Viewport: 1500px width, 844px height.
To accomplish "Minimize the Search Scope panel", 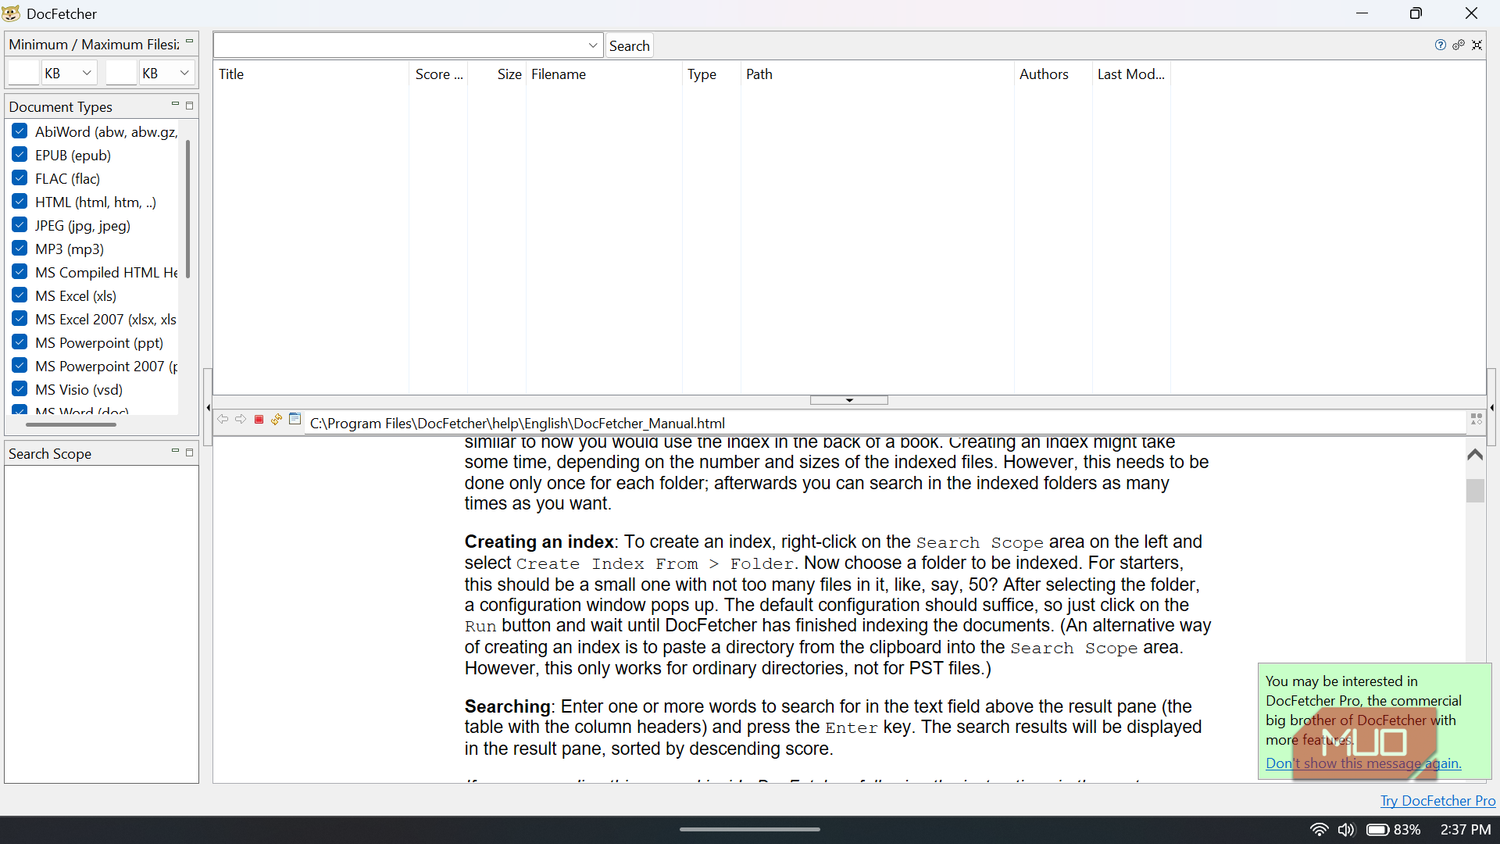I will click(175, 451).
